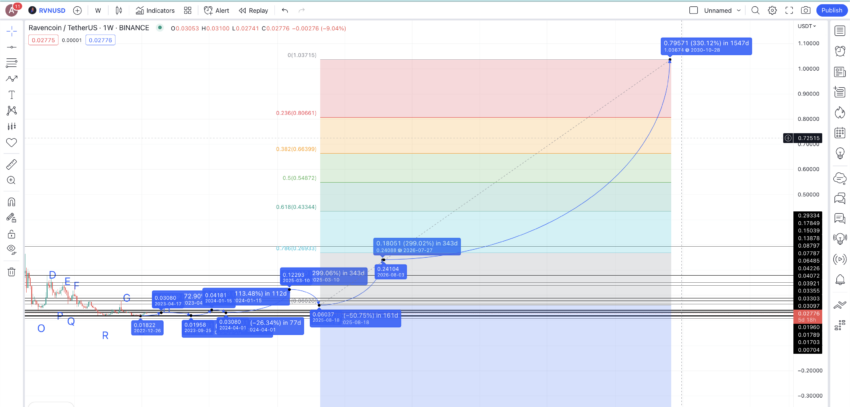Click the Publish button
Viewport: 850px width, 407px height.
point(831,10)
